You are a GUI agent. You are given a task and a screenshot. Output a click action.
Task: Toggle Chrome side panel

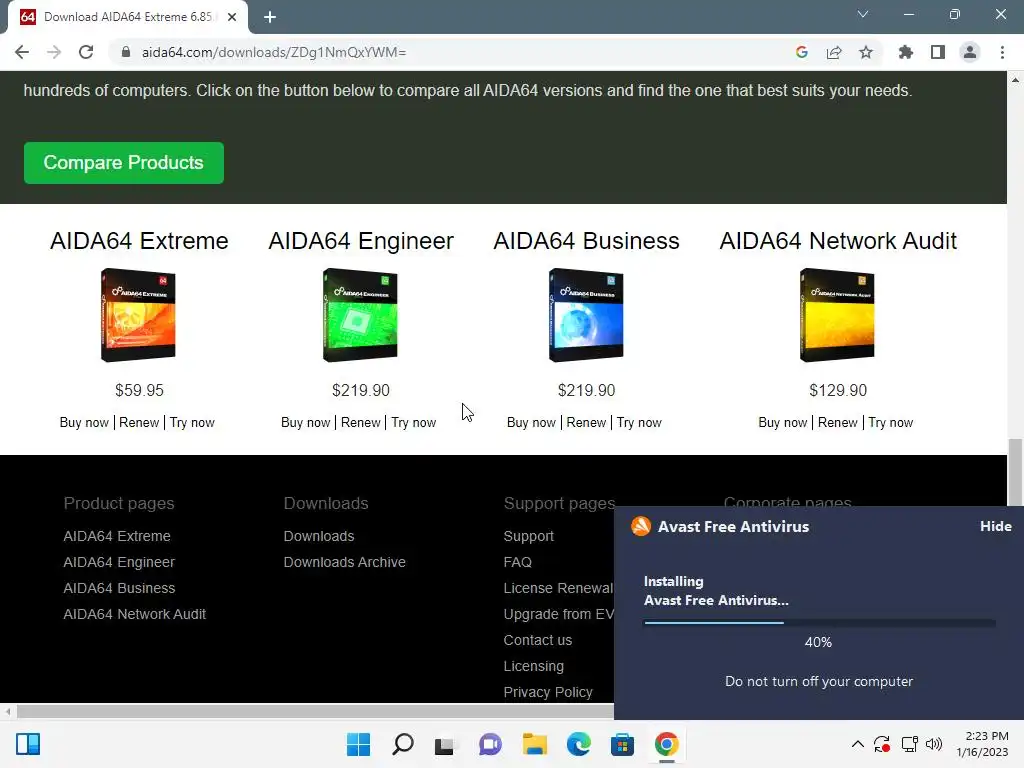[938, 52]
